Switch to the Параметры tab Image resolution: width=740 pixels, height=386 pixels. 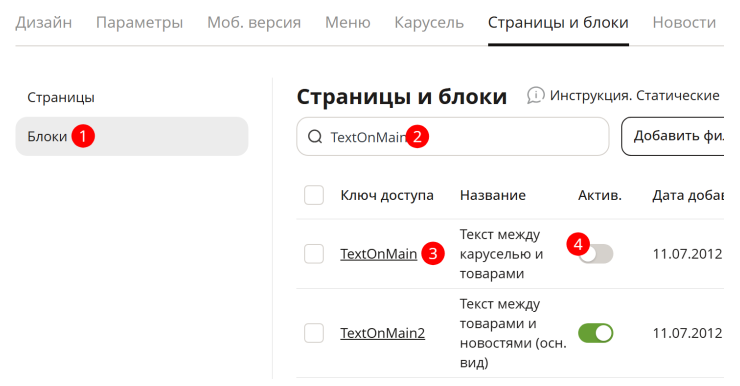(139, 22)
